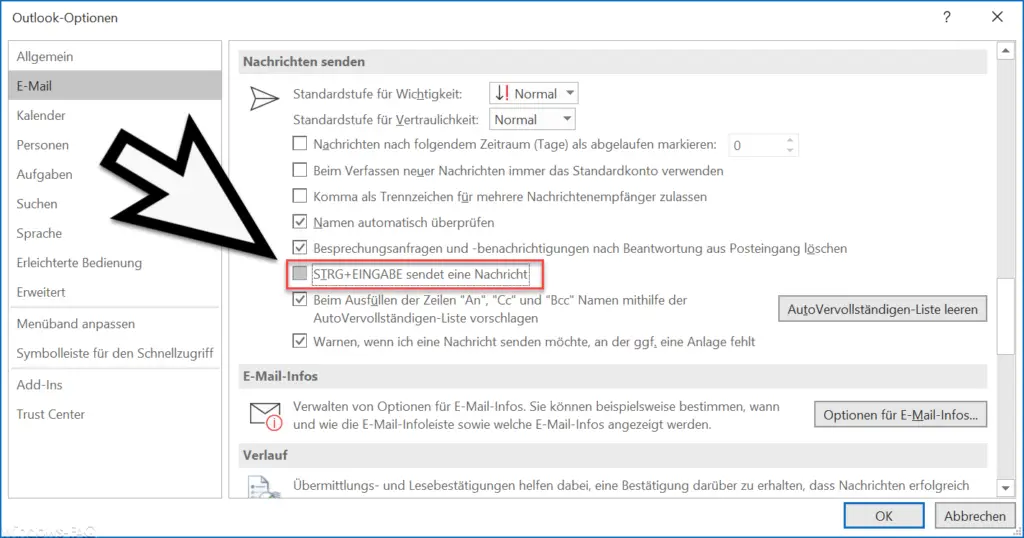
Task: Open Erleichterte Bedienung settings
Action: click(x=115, y=262)
